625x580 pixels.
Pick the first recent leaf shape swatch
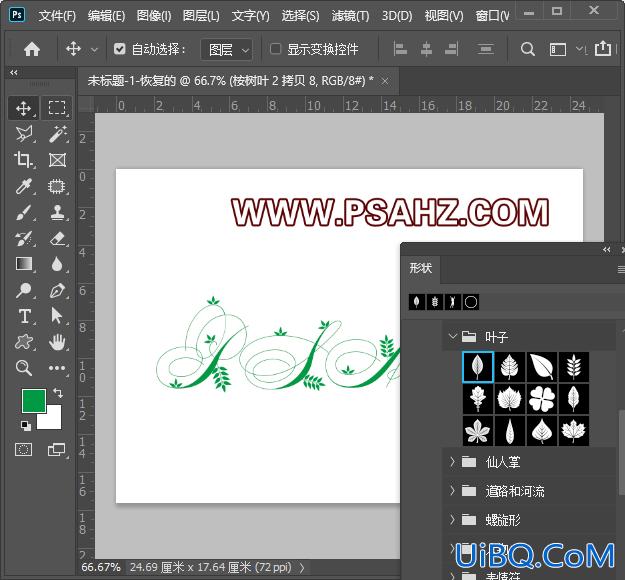(417, 302)
